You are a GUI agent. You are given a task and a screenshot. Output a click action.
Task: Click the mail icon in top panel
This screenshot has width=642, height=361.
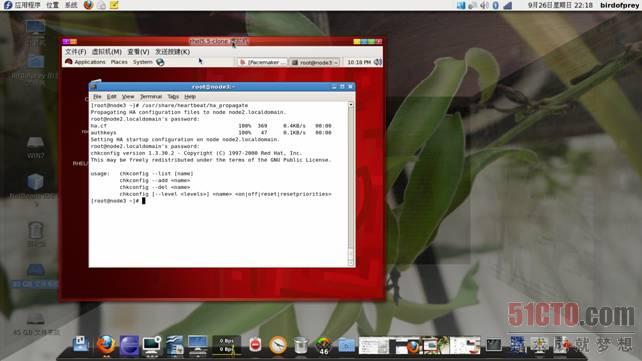pyautogui.click(x=101, y=5)
